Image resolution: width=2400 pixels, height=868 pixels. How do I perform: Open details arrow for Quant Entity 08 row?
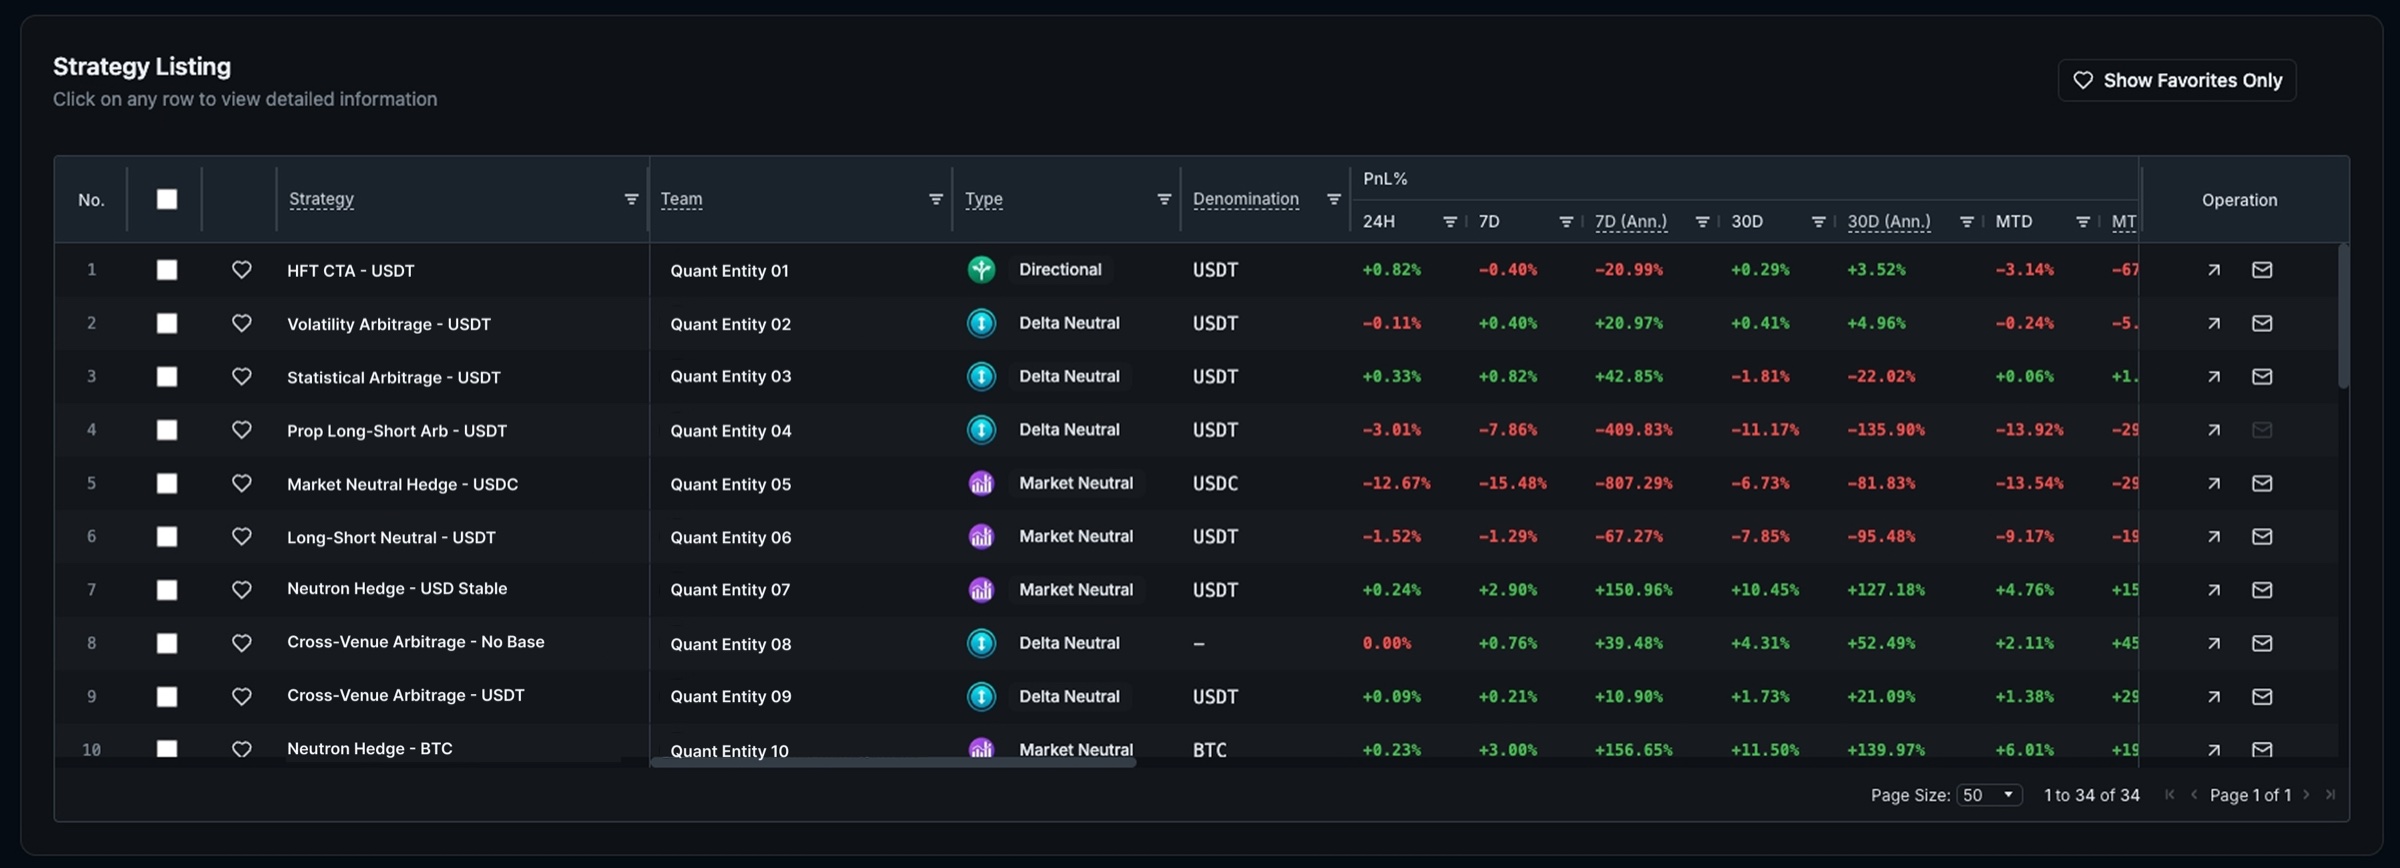click(2214, 643)
